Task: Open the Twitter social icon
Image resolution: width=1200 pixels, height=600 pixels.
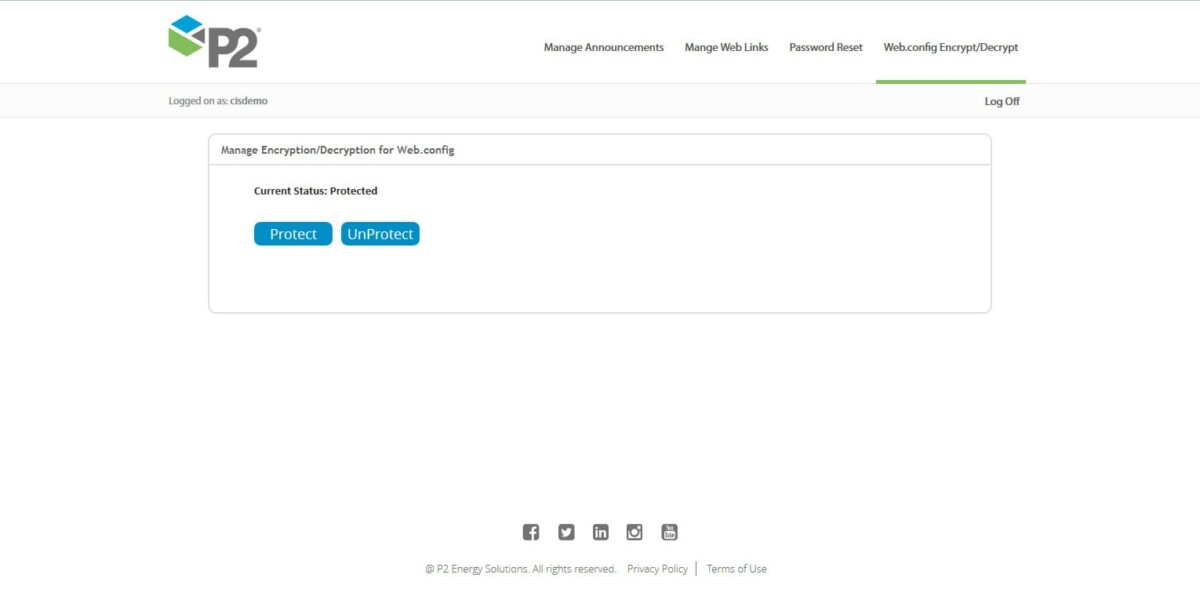Action: [566, 532]
